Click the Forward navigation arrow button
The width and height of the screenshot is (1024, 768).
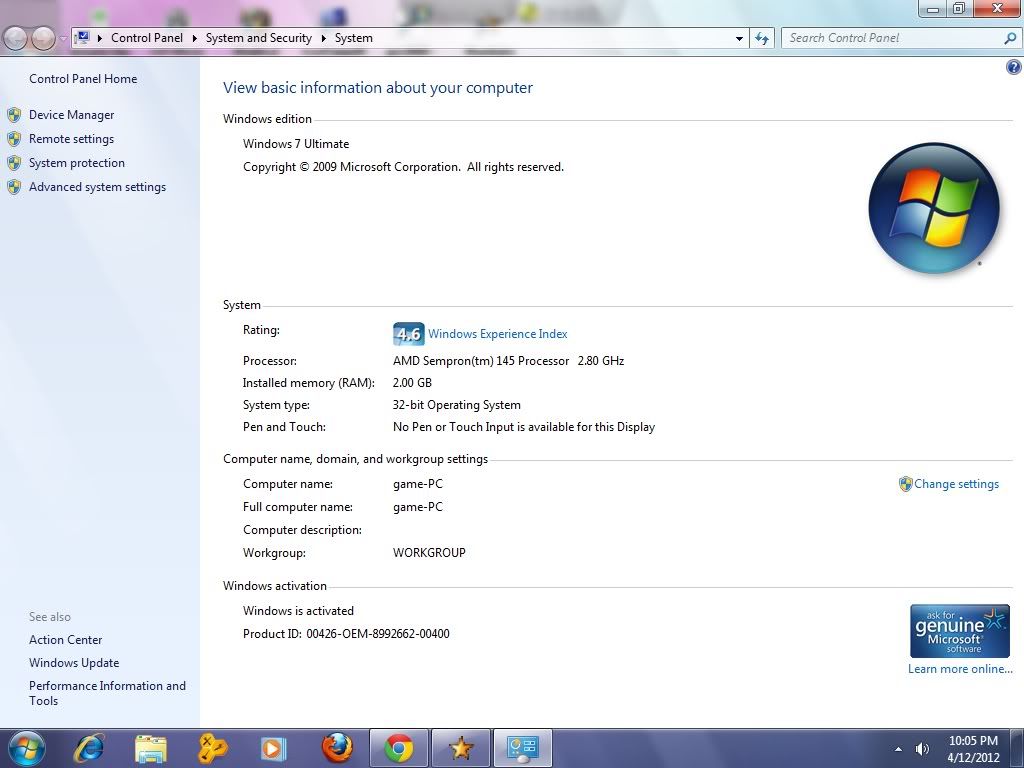(x=43, y=39)
